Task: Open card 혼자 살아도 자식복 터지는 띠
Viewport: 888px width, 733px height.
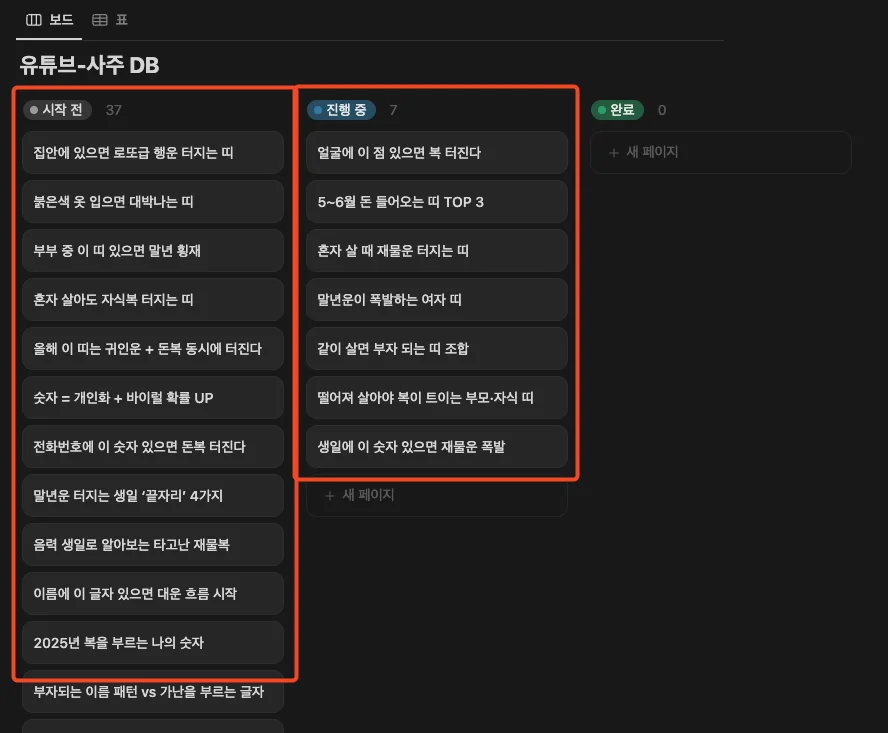Action: point(153,300)
